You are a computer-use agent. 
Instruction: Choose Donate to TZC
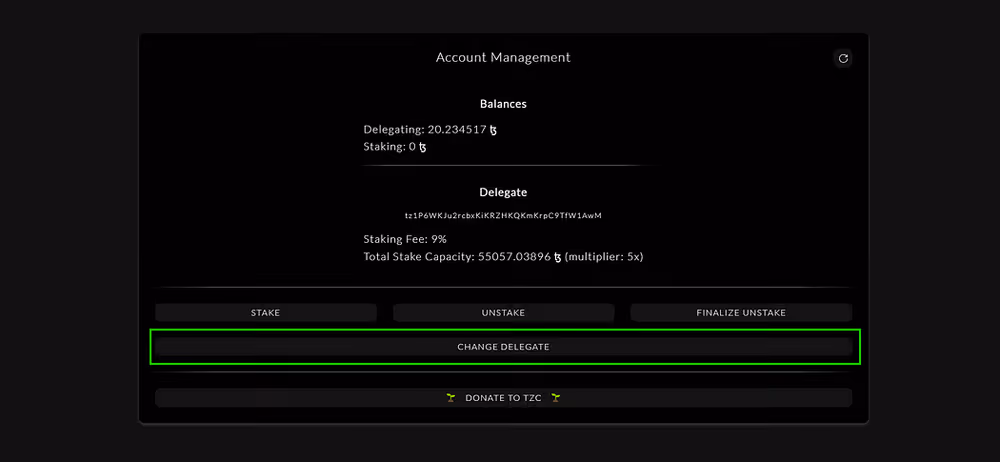(503, 398)
